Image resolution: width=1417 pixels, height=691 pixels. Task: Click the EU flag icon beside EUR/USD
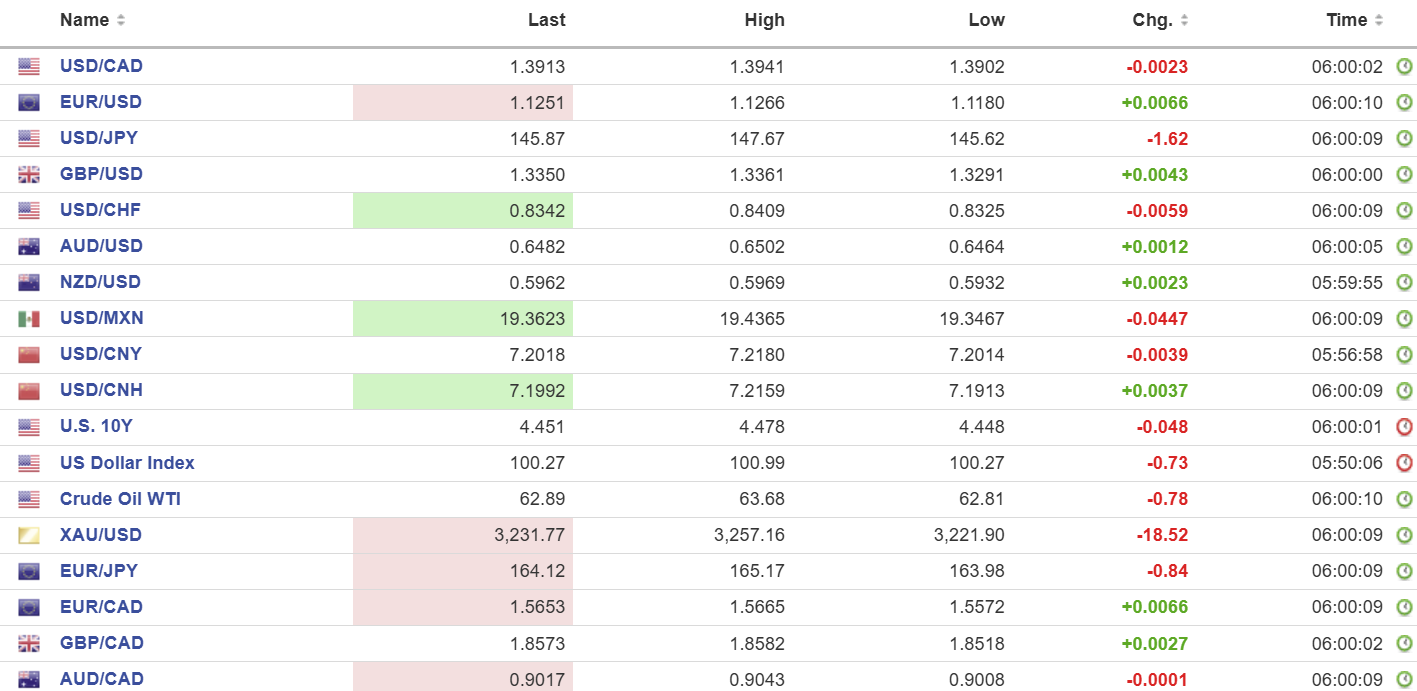29,102
